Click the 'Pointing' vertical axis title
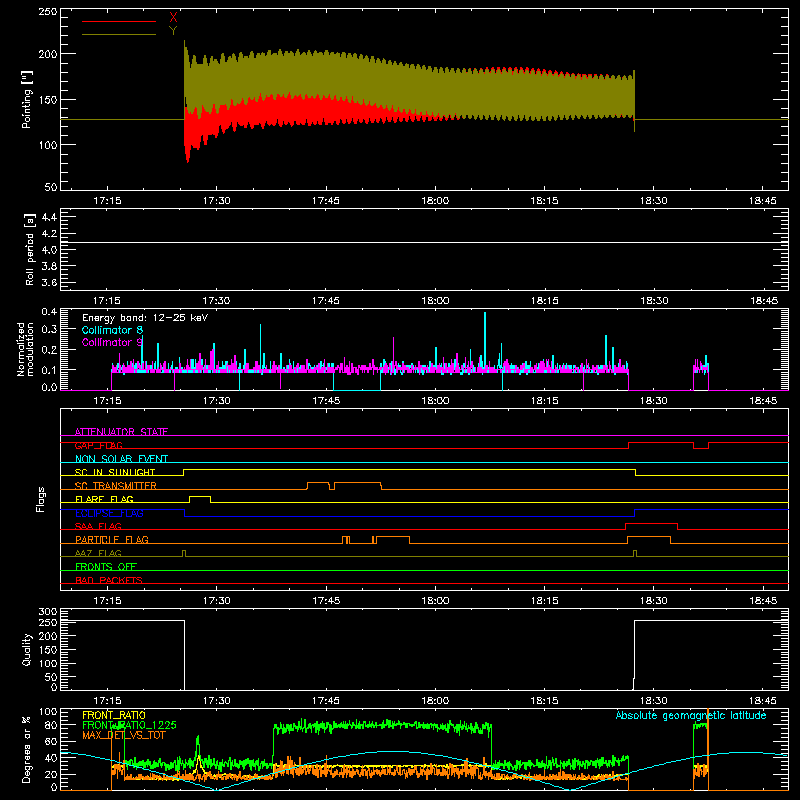 point(27,99)
